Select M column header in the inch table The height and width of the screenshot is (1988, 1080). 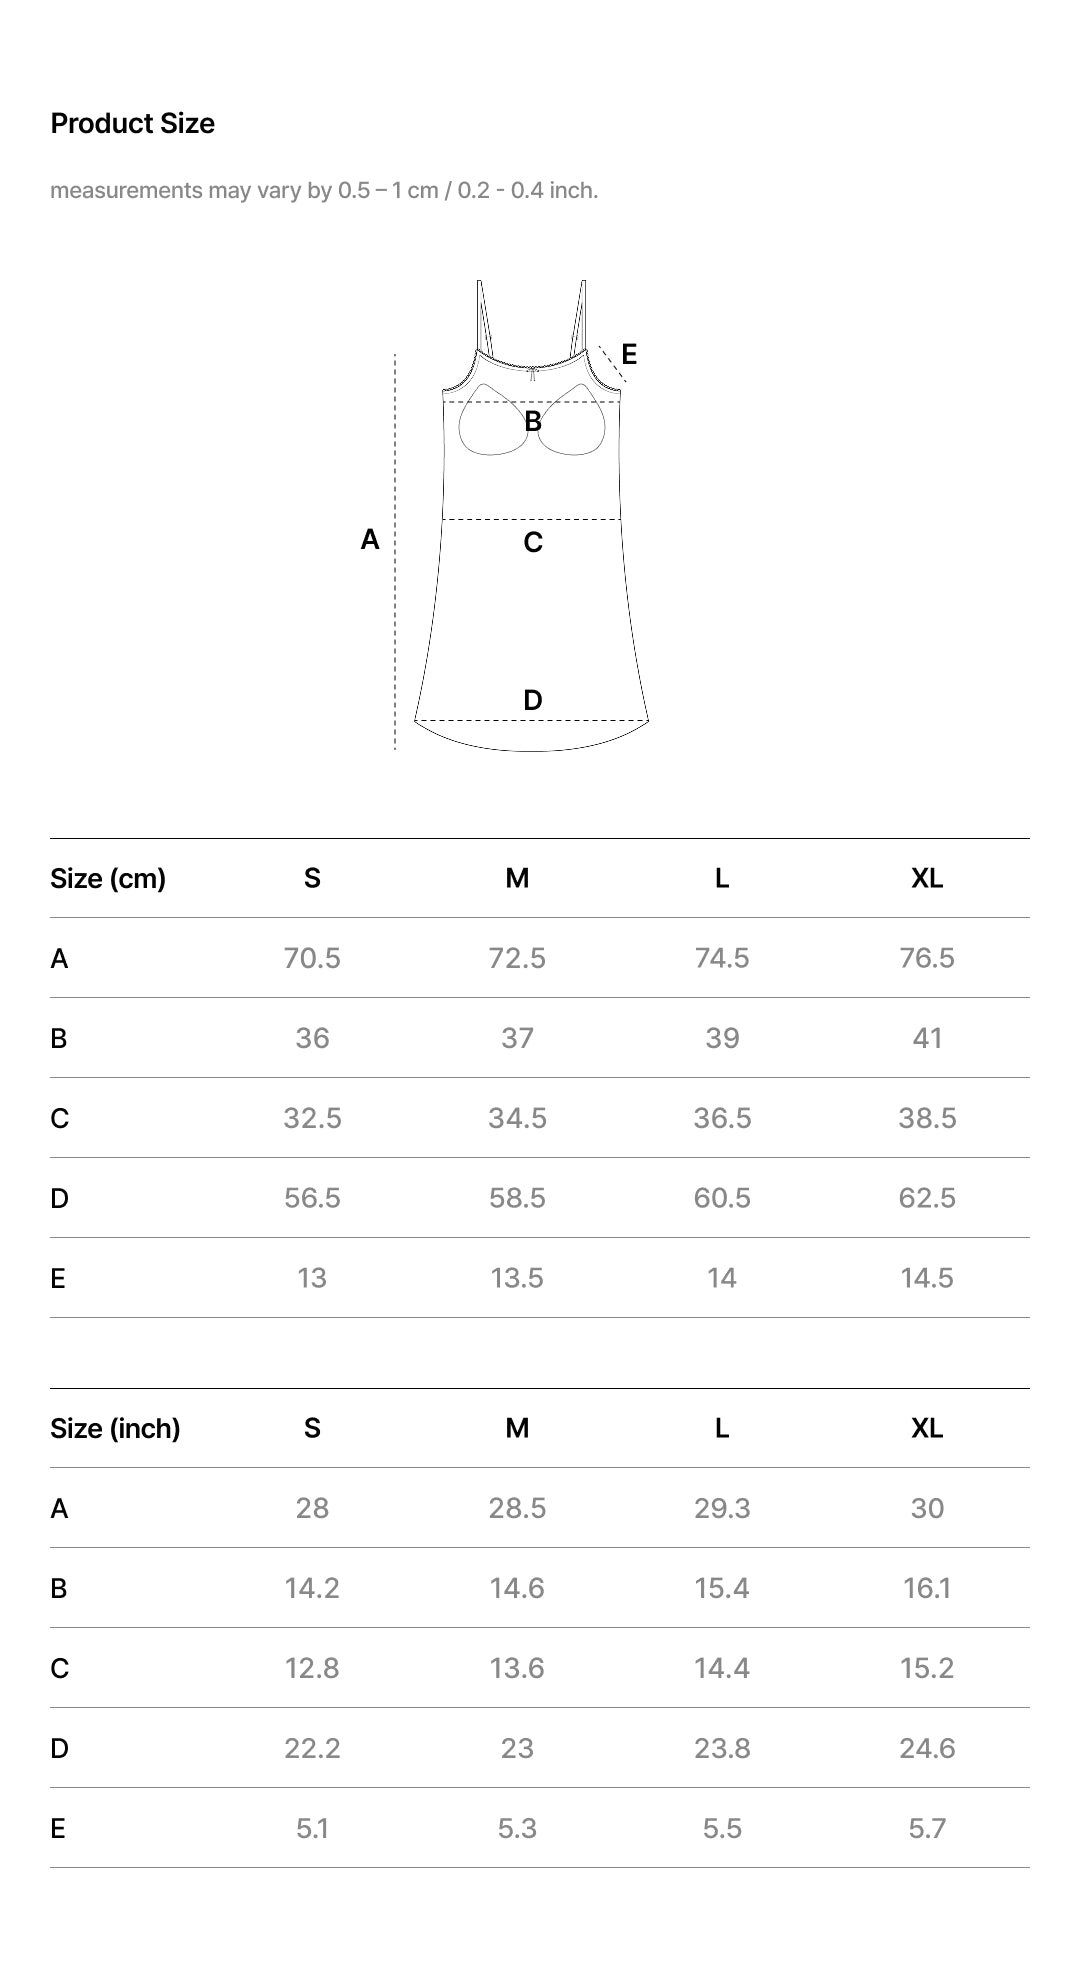coord(517,1428)
